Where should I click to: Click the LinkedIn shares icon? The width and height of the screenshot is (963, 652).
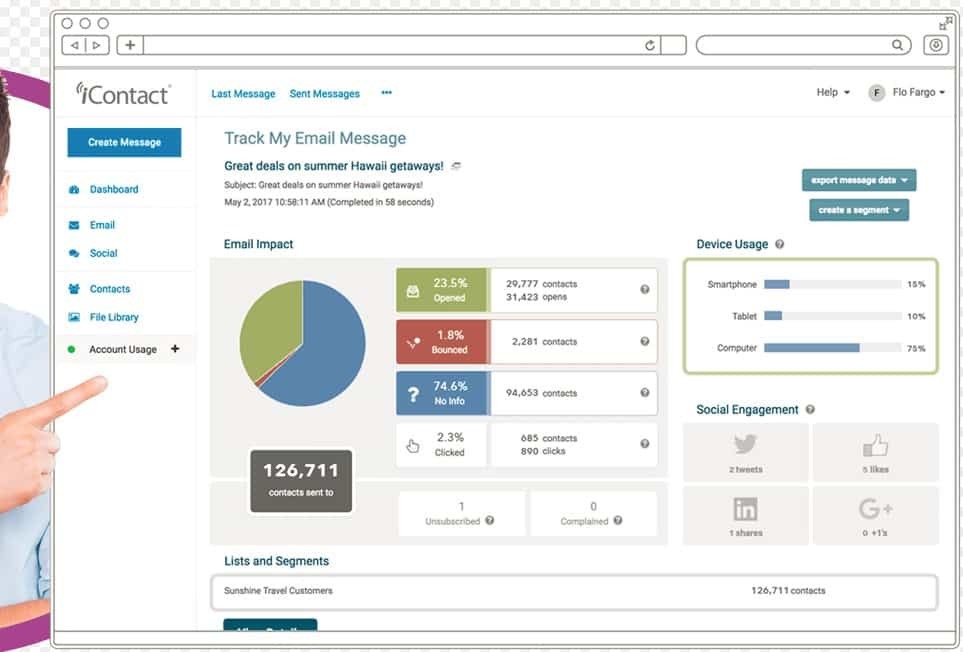(745, 509)
